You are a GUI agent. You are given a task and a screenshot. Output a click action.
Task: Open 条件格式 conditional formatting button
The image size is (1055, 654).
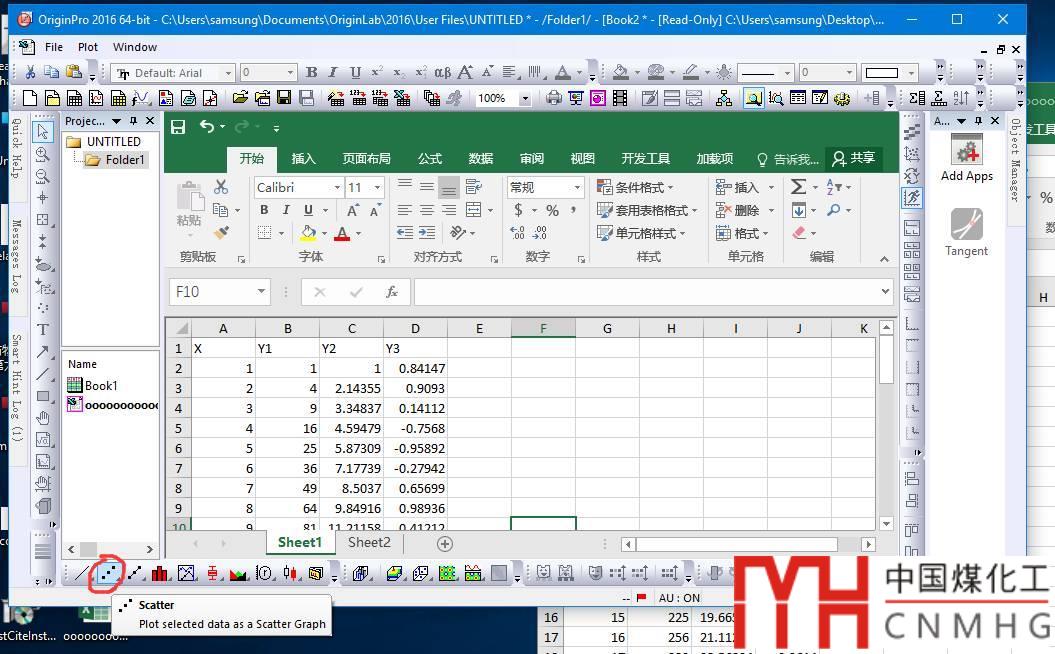[635, 187]
